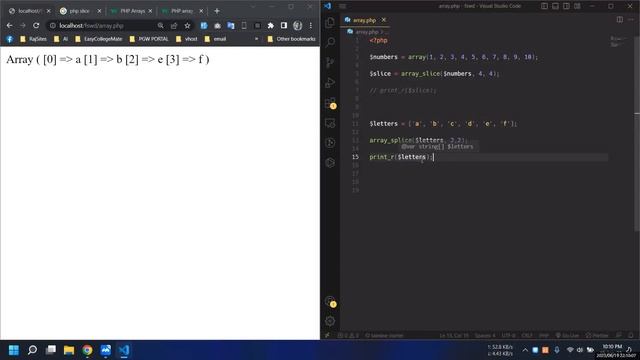Open the RajSites bookmark folder

pyautogui.click(x=33, y=39)
